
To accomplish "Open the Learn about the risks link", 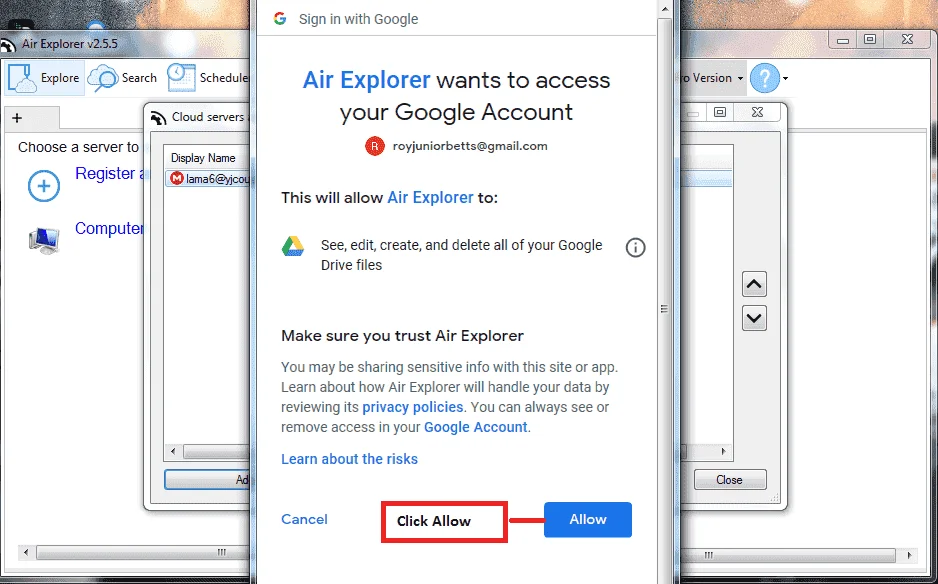I will tap(349, 459).
